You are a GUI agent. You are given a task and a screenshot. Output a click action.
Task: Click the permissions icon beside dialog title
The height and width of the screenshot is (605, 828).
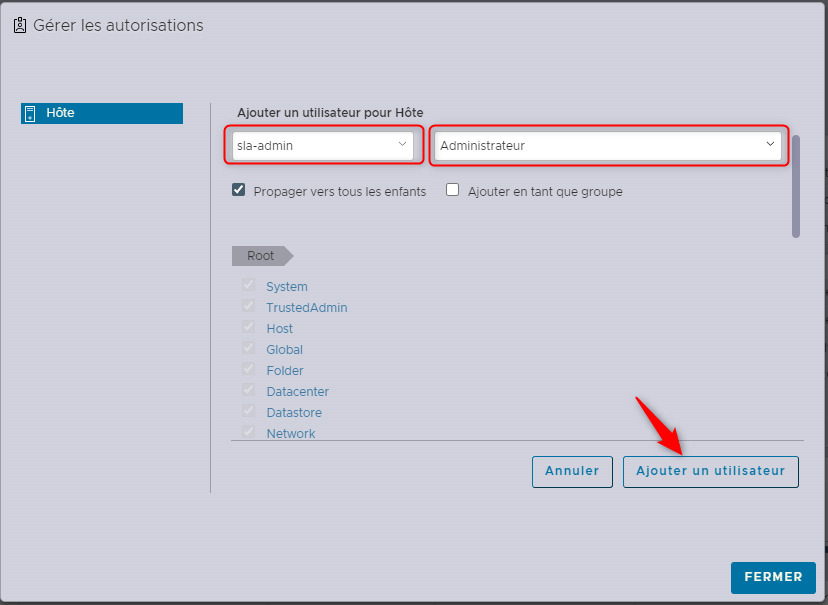[x=20, y=26]
